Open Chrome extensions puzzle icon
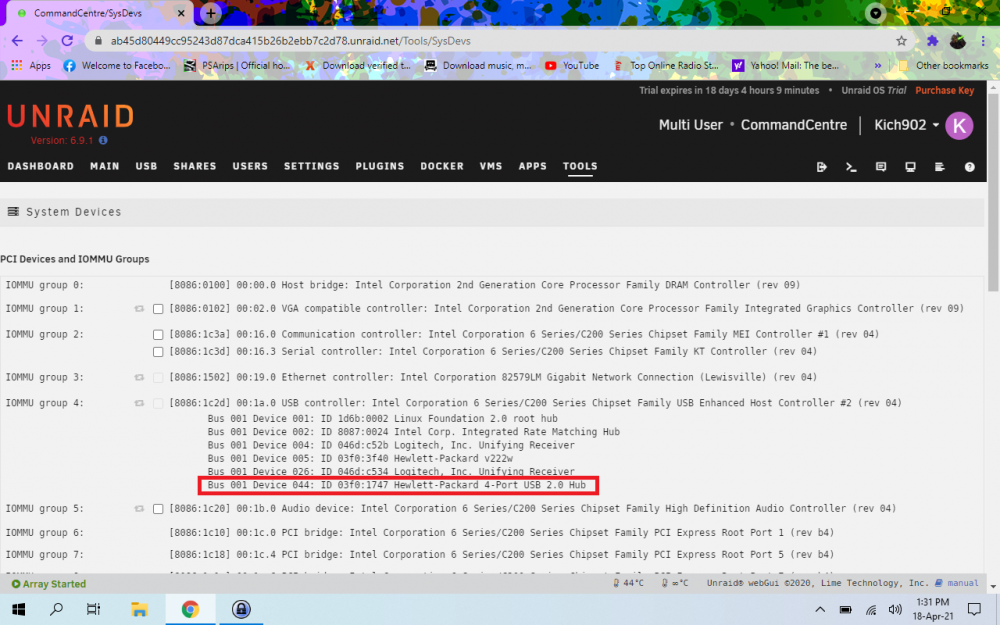This screenshot has height=625, width=1000. tap(932, 41)
